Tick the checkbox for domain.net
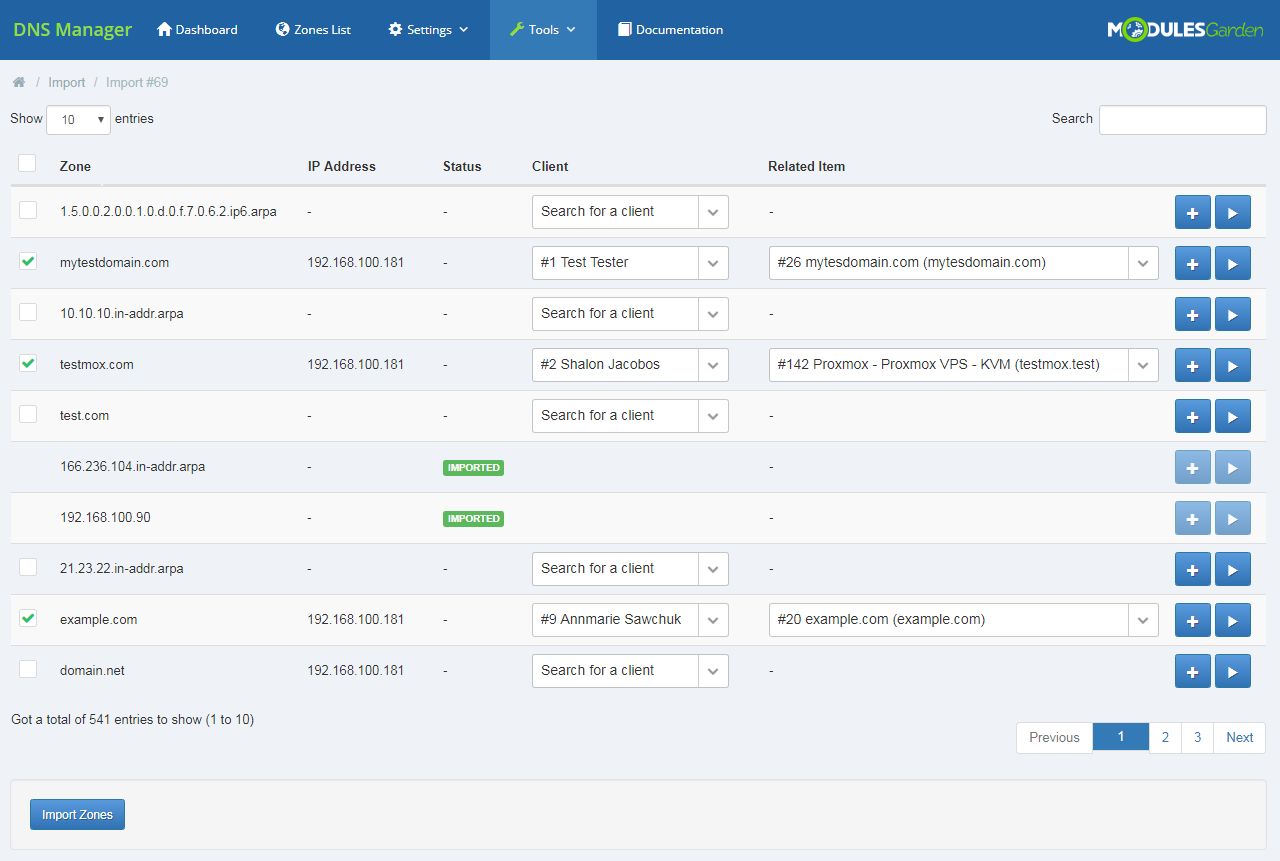Screen dimensions: 1280x861 [x=28, y=669]
